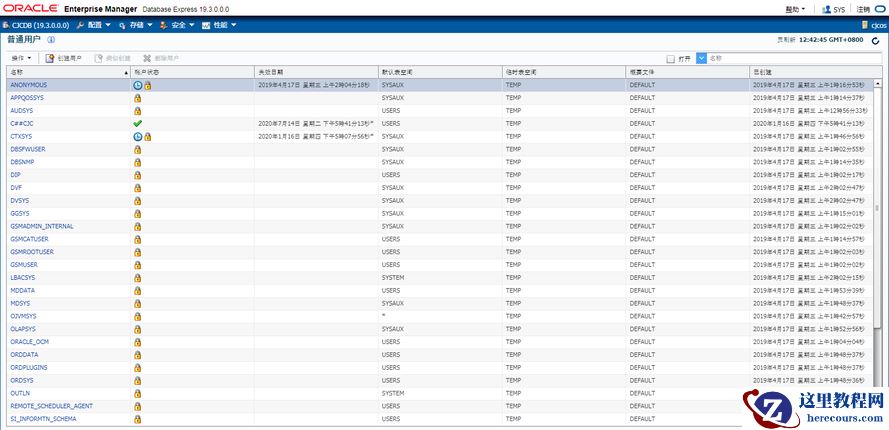Click the cjcos server icon
This screenshot has height=430, width=889.
[x=865, y=25]
